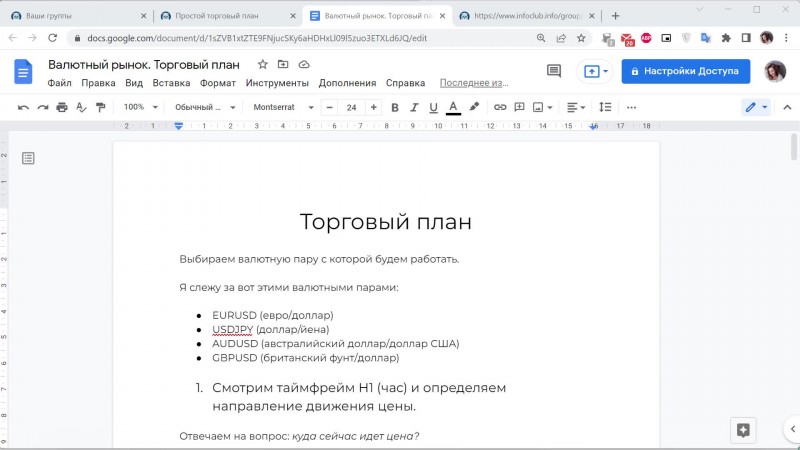Add a comment via toolbar icon
The width and height of the screenshot is (800, 450).
click(519, 107)
